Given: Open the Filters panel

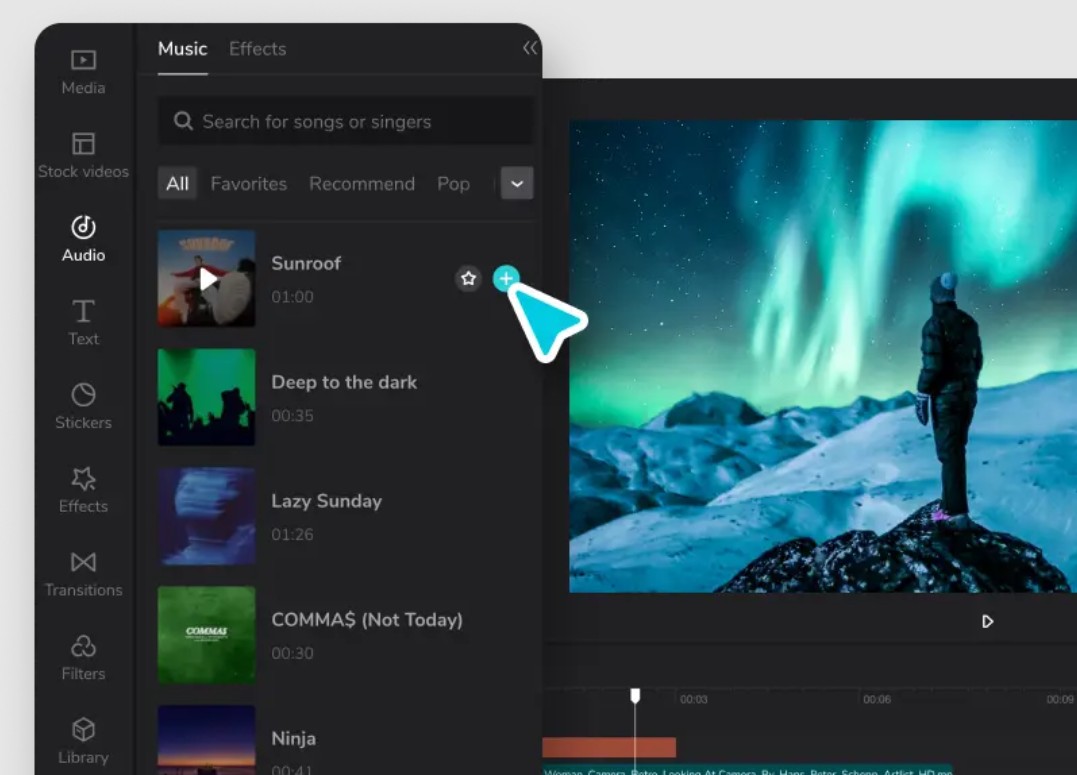Looking at the screenshot, I should click(83, 657).
